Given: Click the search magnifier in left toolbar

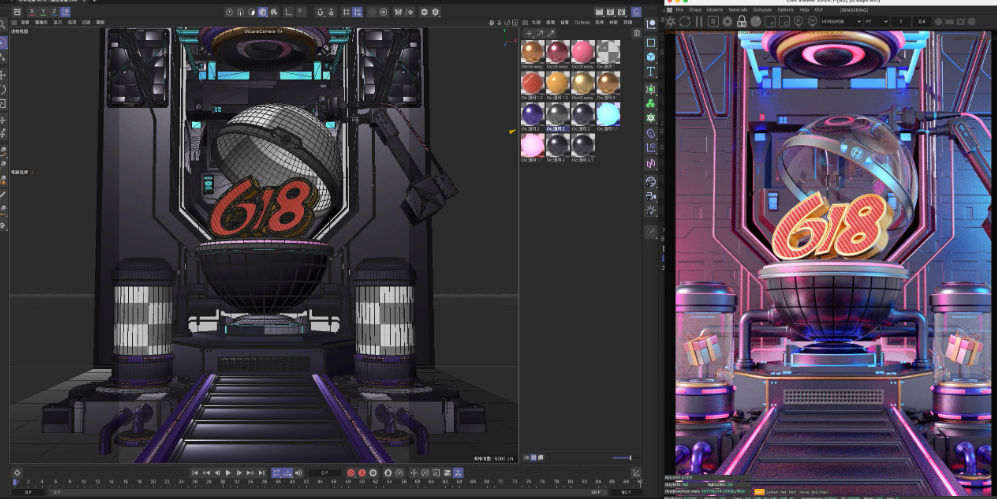Looking at the screenshot, I should point(4,23).
